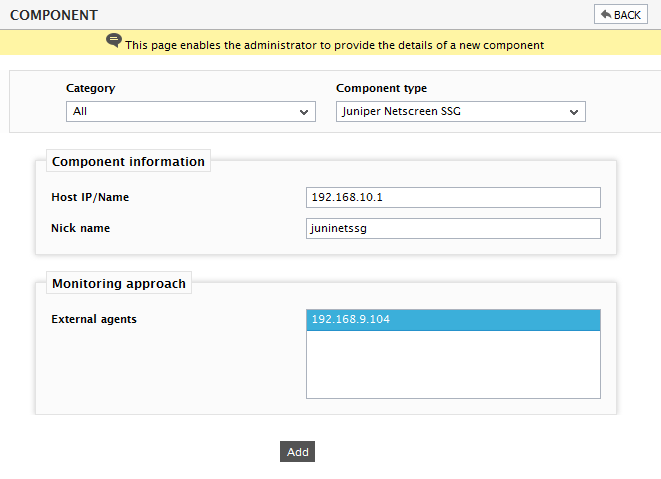
Task: Click the speech bubble info icon
Action: (x=114, y=40)
